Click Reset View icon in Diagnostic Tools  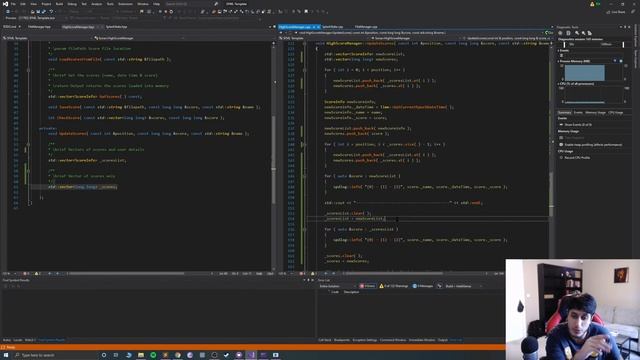[589, 33]
